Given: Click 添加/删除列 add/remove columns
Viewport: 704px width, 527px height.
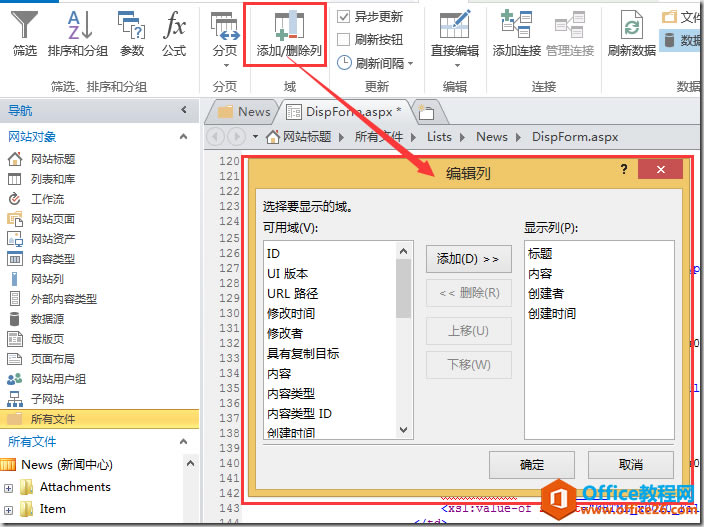Looking at the screenshot, I should [289, 35].
